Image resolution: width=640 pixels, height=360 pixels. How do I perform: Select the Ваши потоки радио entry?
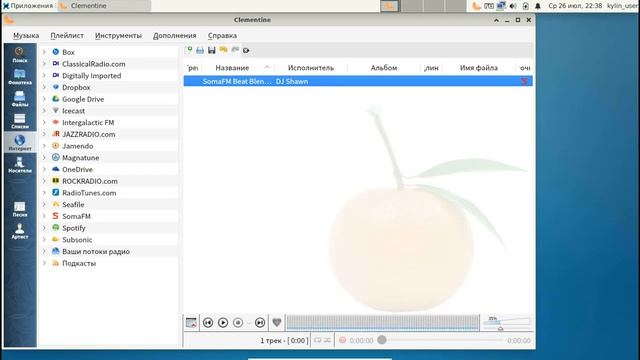96,251
